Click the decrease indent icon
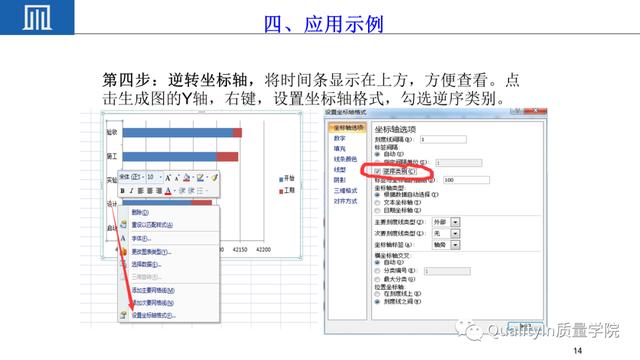 click(182, 191)
